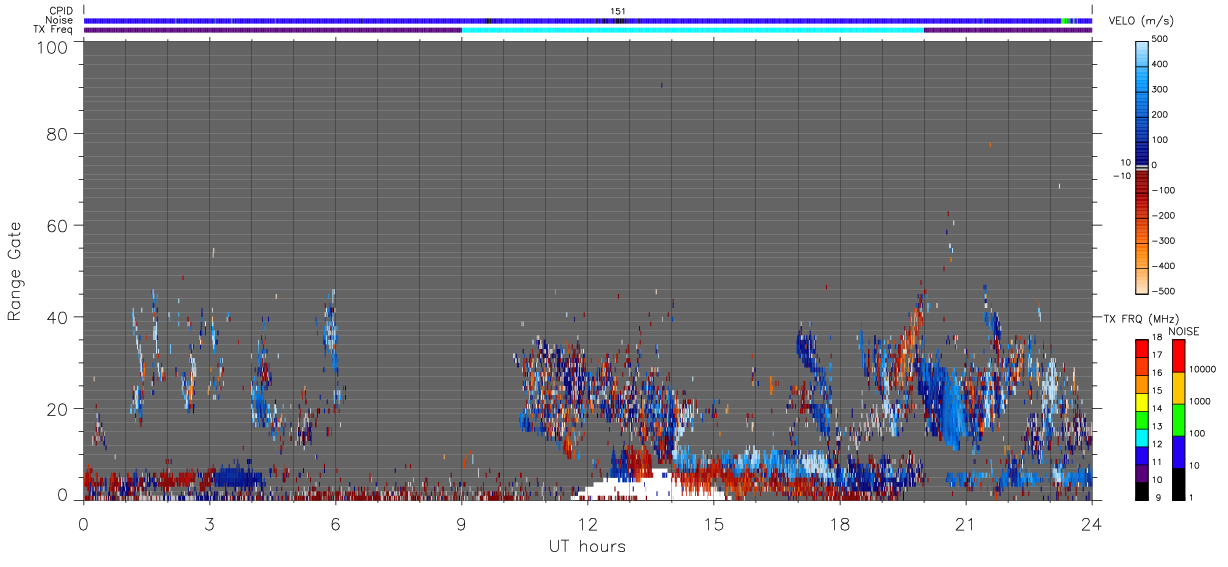Screen dimensions: 1228x567
Task: Select yellow swatch in TX FRQ colorbar
Action: tap(1142, 400)
